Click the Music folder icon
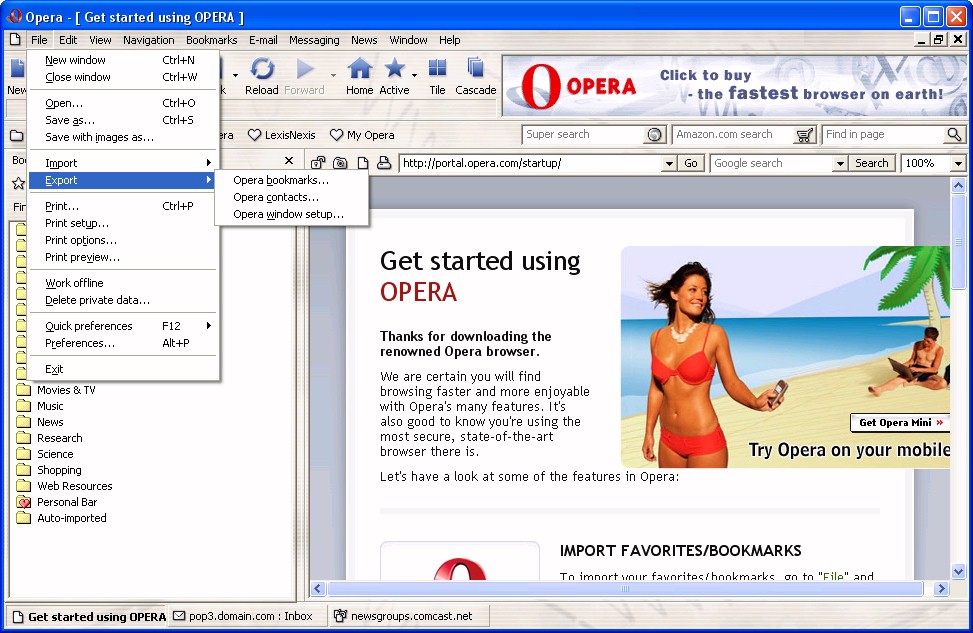Screen dimensions: 973x633 pyautogui.click(x=24, y=406)
